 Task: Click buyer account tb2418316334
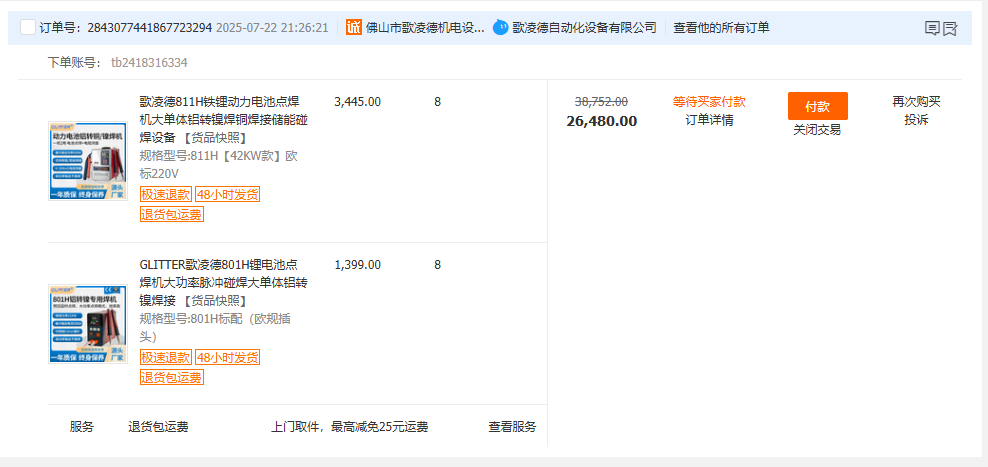tap(149, 62)
